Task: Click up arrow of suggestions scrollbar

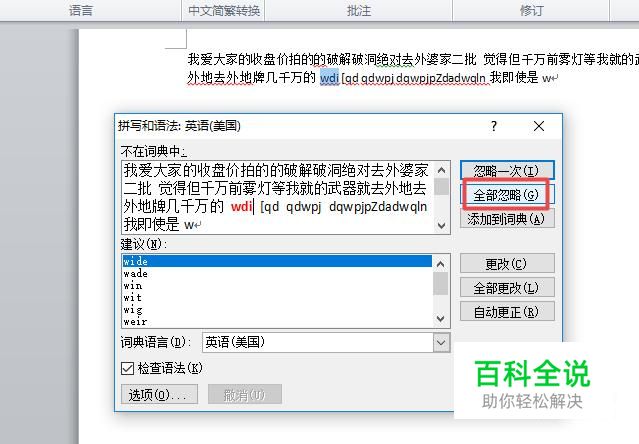Action: [441, 264]
